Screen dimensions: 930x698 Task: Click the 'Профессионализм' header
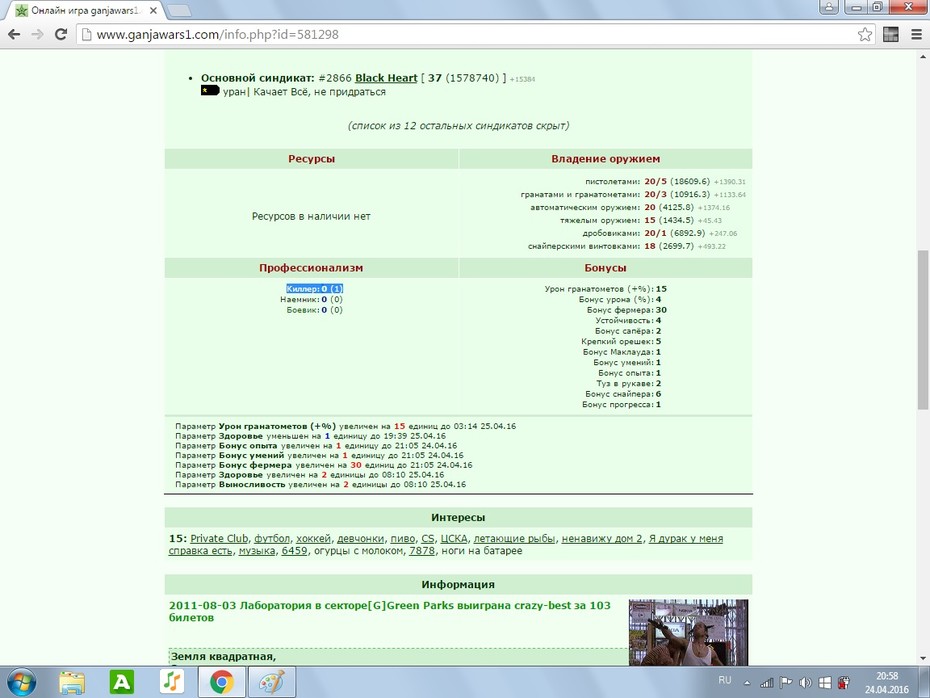point(311,268)
